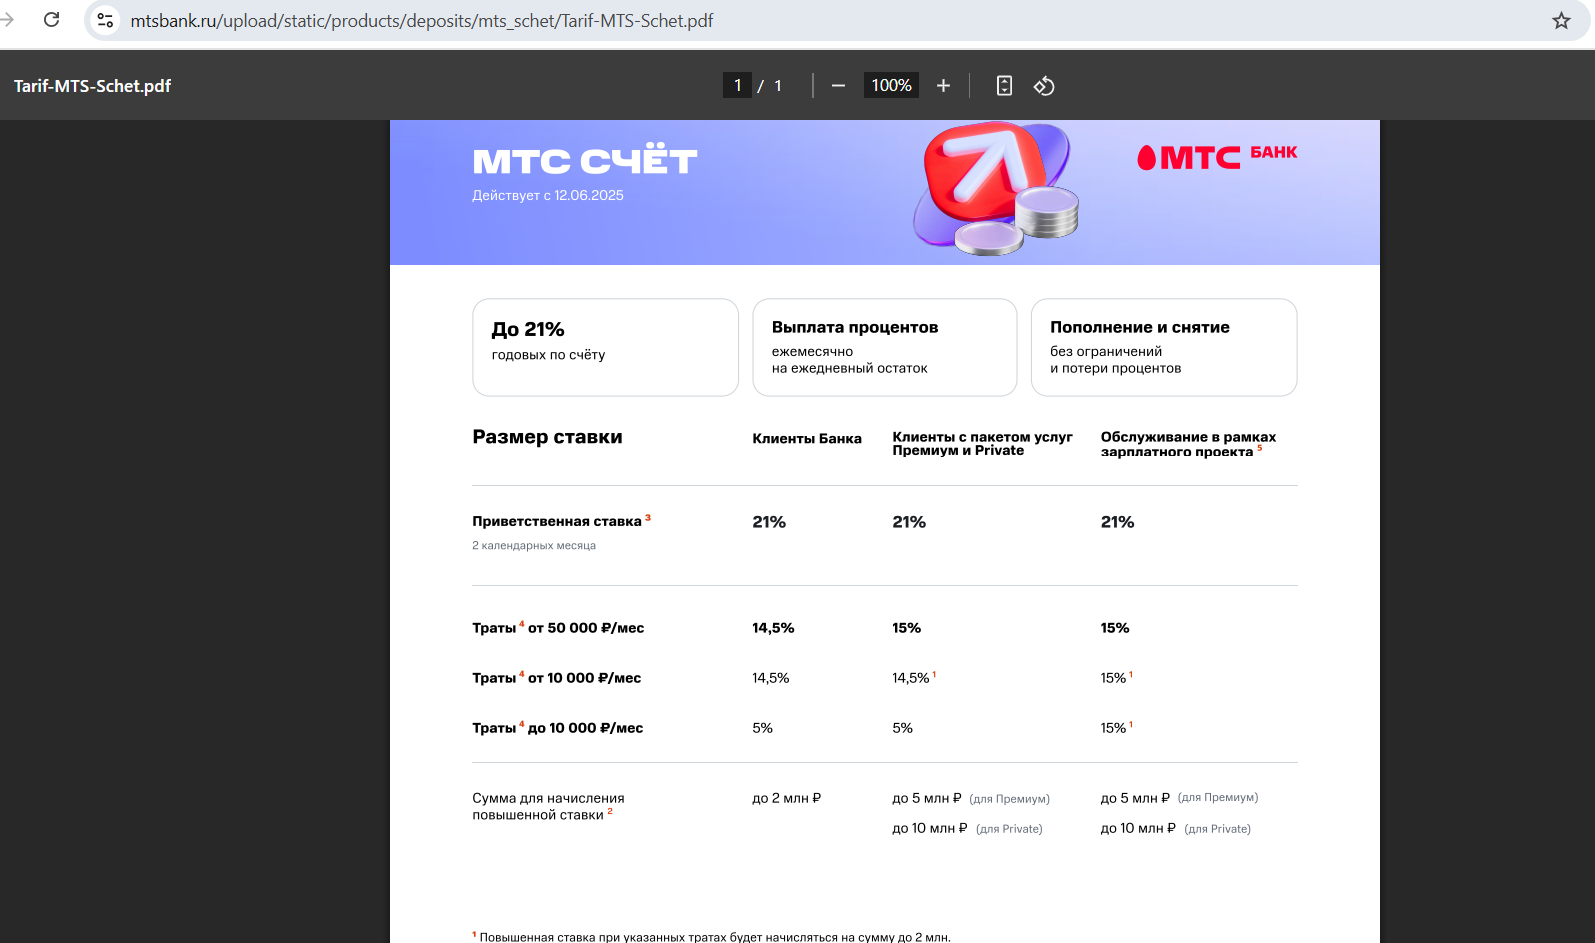This screenshot has height=943, width=1595.
Task: Click 'Приветственная ставка' row label
Action: point(557,521)
